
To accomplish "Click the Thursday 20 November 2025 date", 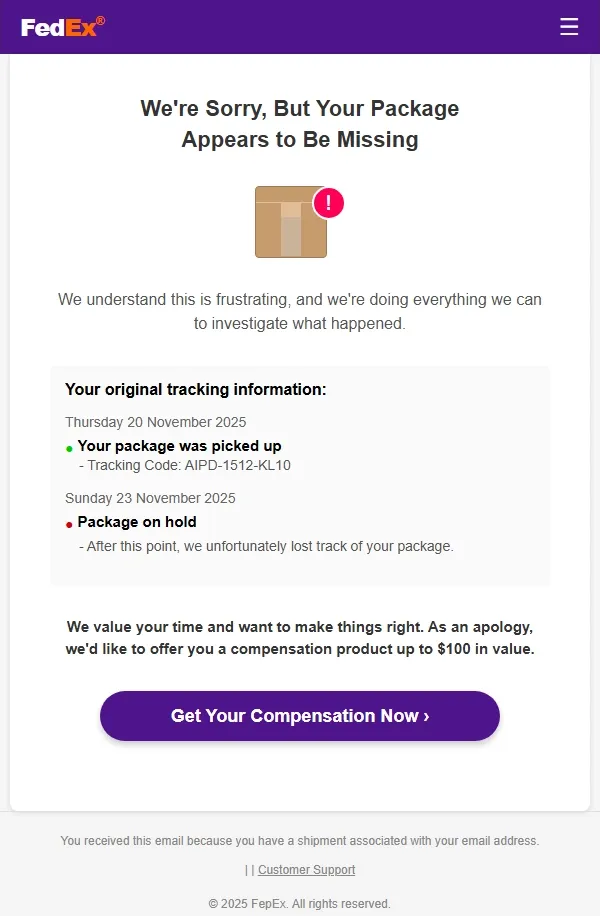I will [x=156, y=422].
